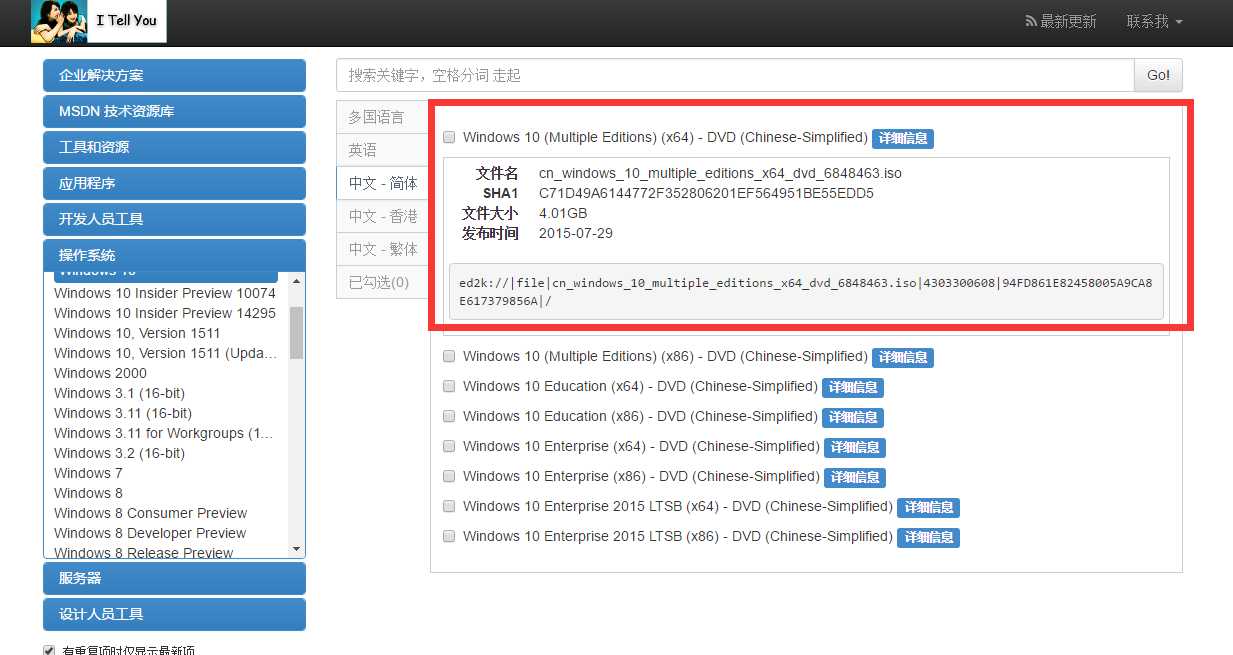Focus the keyword search field
Viewport: 1233px width, 655px height.
(735, 75)
